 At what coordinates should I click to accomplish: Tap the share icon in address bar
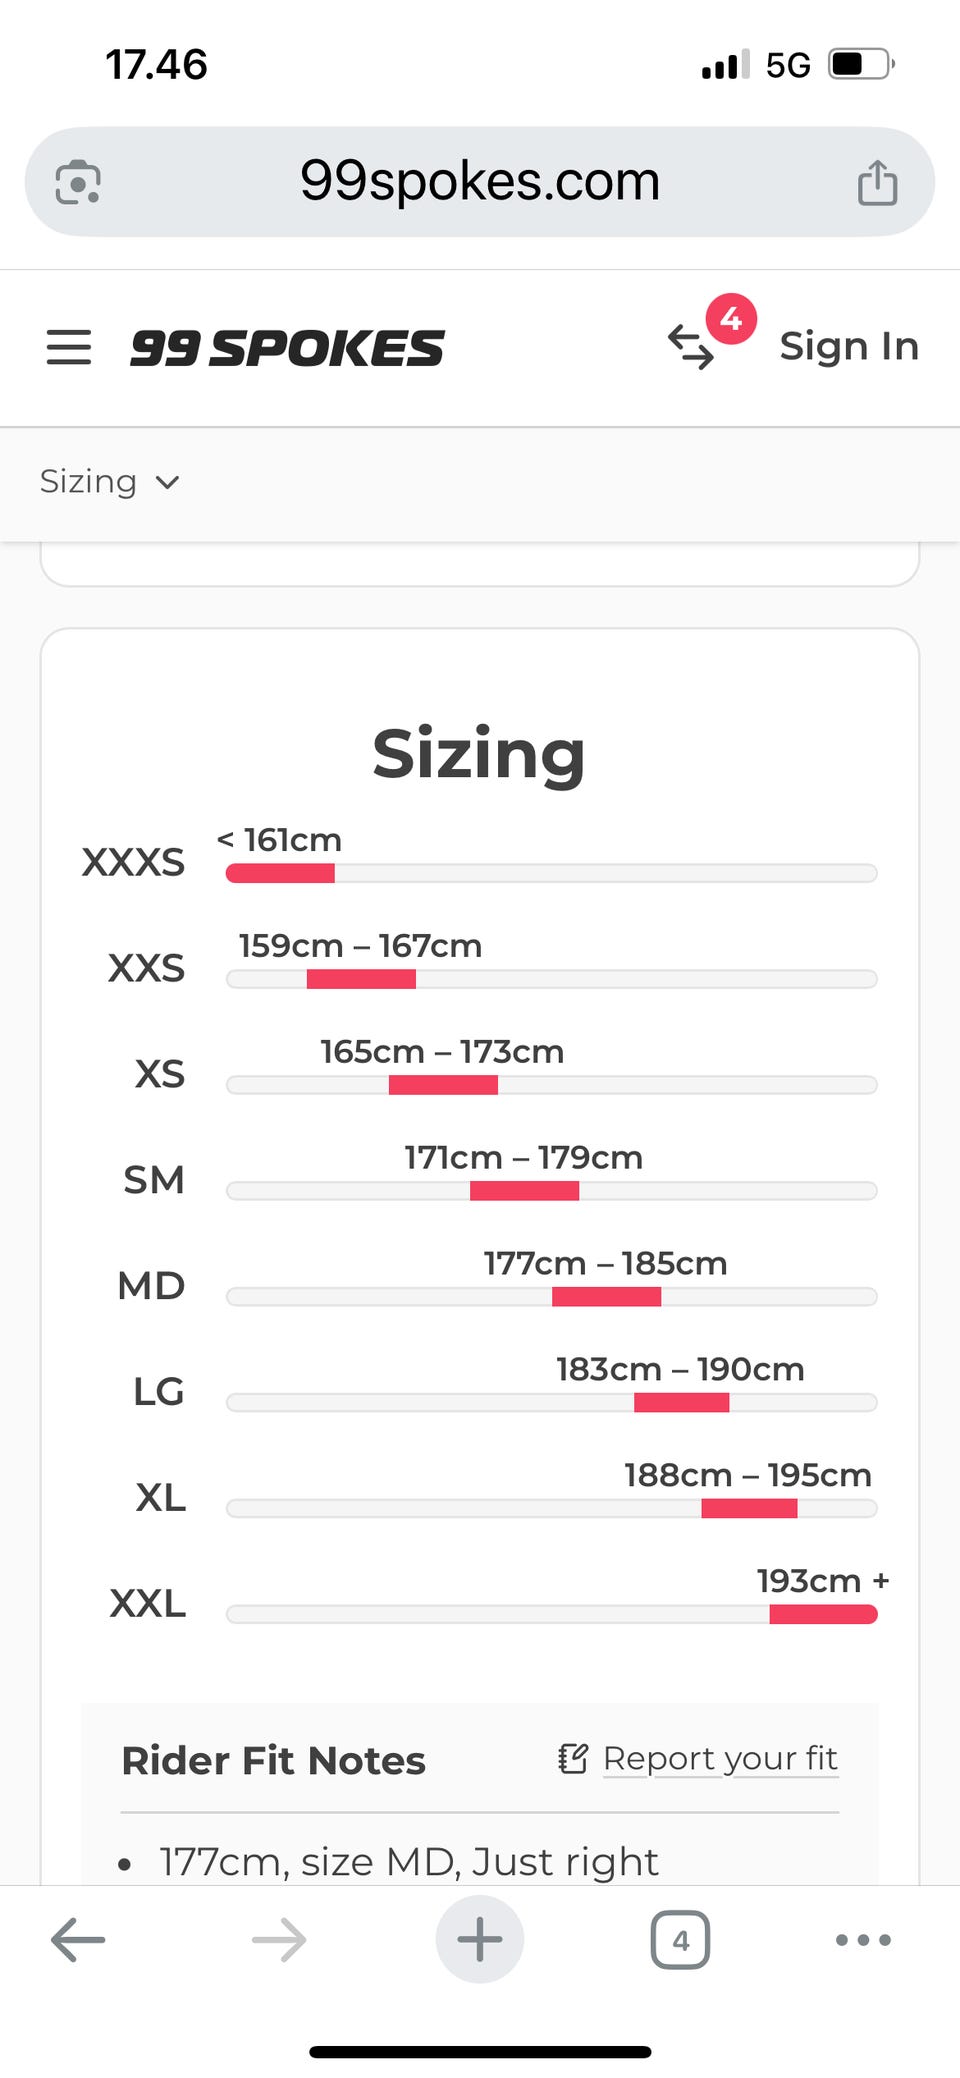(877, 182)
